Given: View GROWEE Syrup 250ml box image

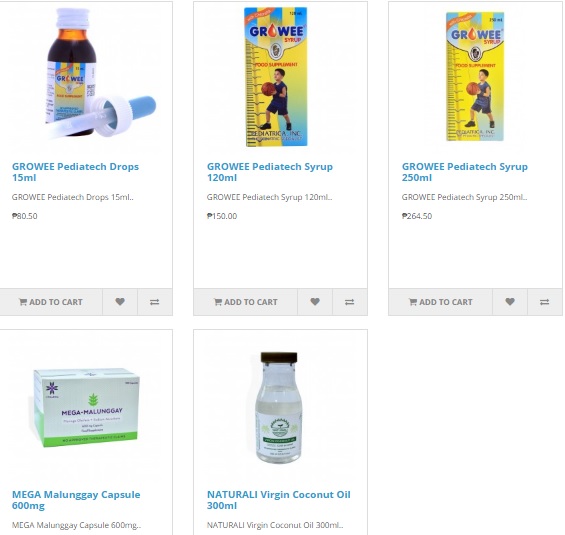Looking at the screenshot, I should click(x=475, y=76).
